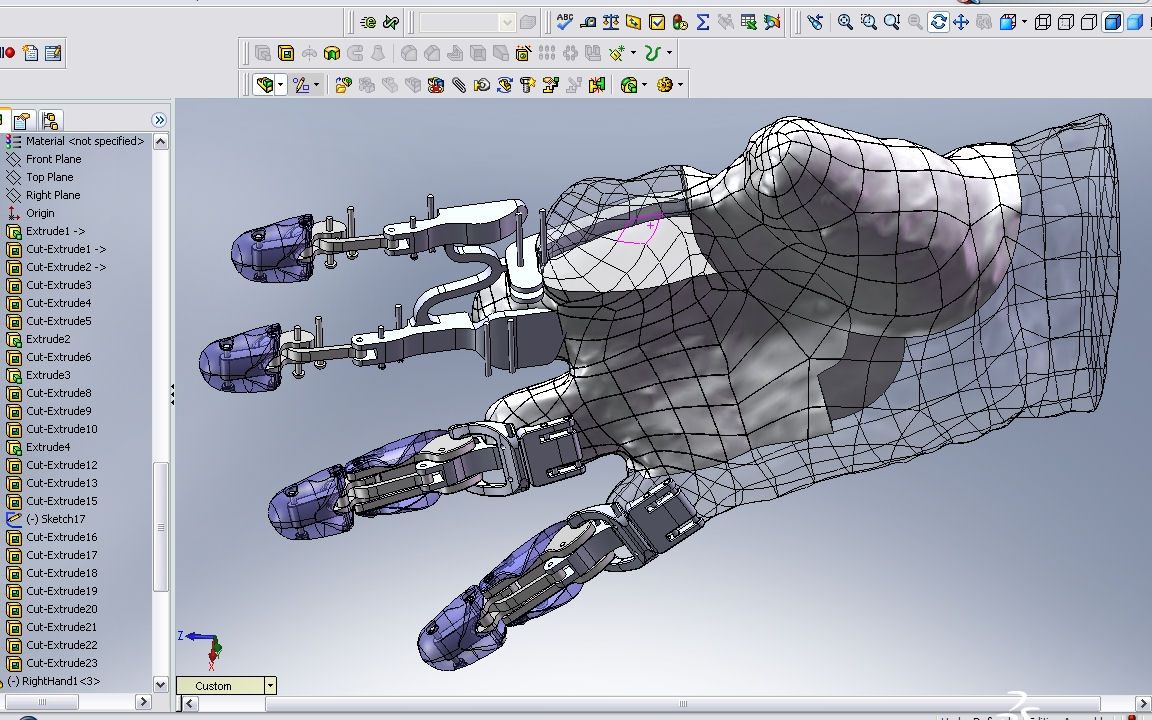Click the Extruded Boss/Base feature icon
Image resolution: width=1152 pixels, height=720 pixels.
pos(263,53)
